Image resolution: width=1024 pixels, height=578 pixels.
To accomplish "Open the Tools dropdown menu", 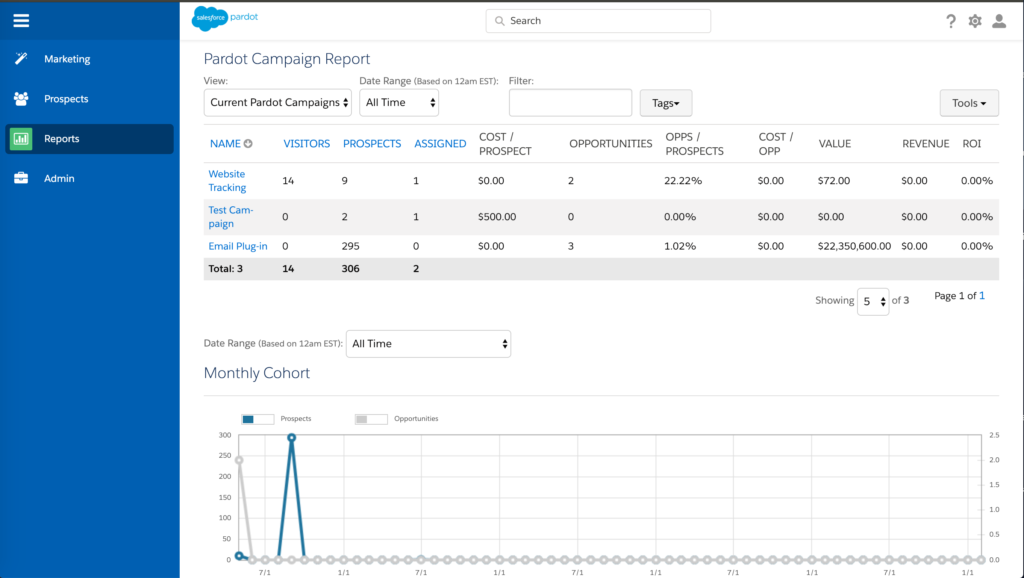I will pyautogui.click(x=969, y=103).
